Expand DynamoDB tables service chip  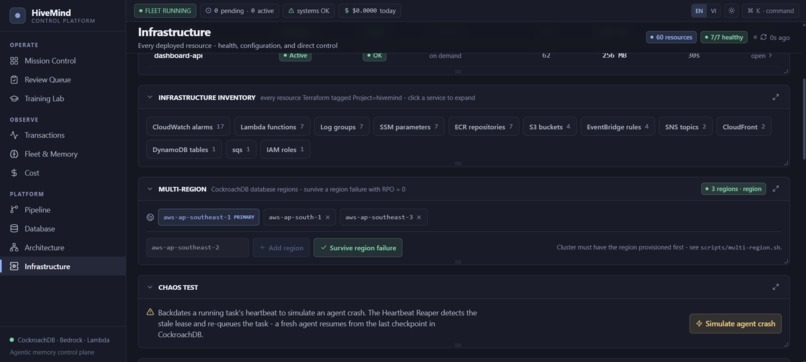pyautogui.click(x=184, y=149)
